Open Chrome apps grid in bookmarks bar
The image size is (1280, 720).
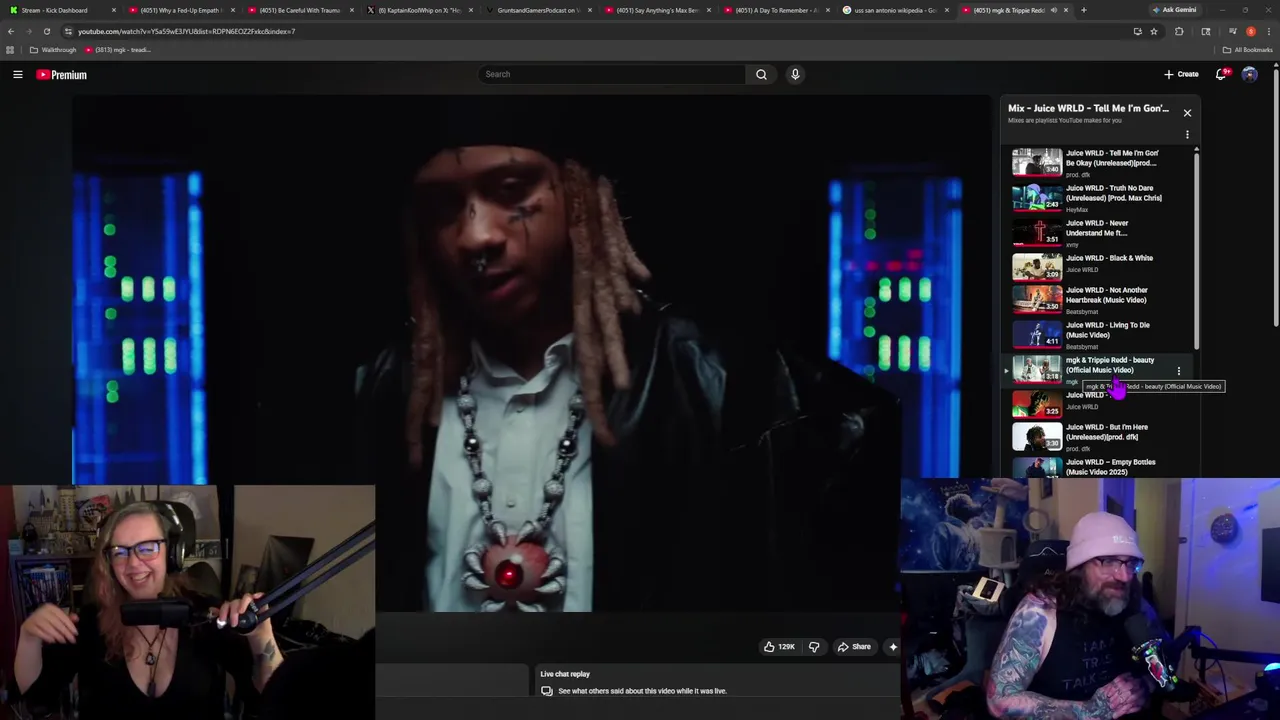pyautogui.click(x=10, y=50)
